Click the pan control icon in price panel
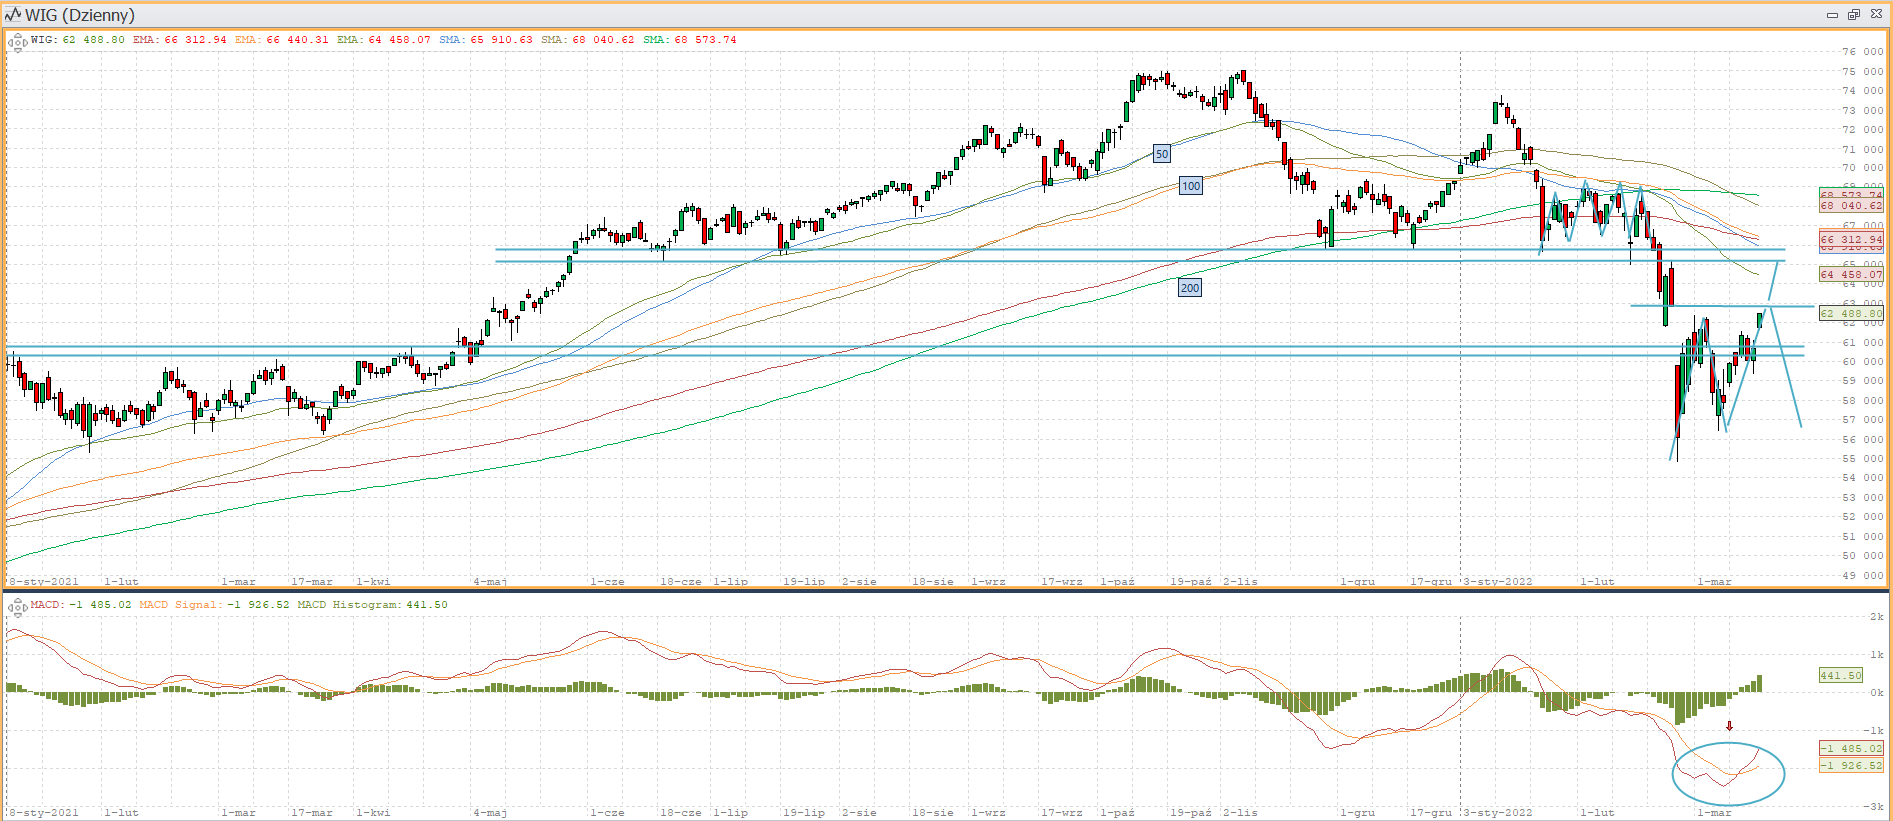The width and height of the screenshot is (1893, 821). [17, 42]
